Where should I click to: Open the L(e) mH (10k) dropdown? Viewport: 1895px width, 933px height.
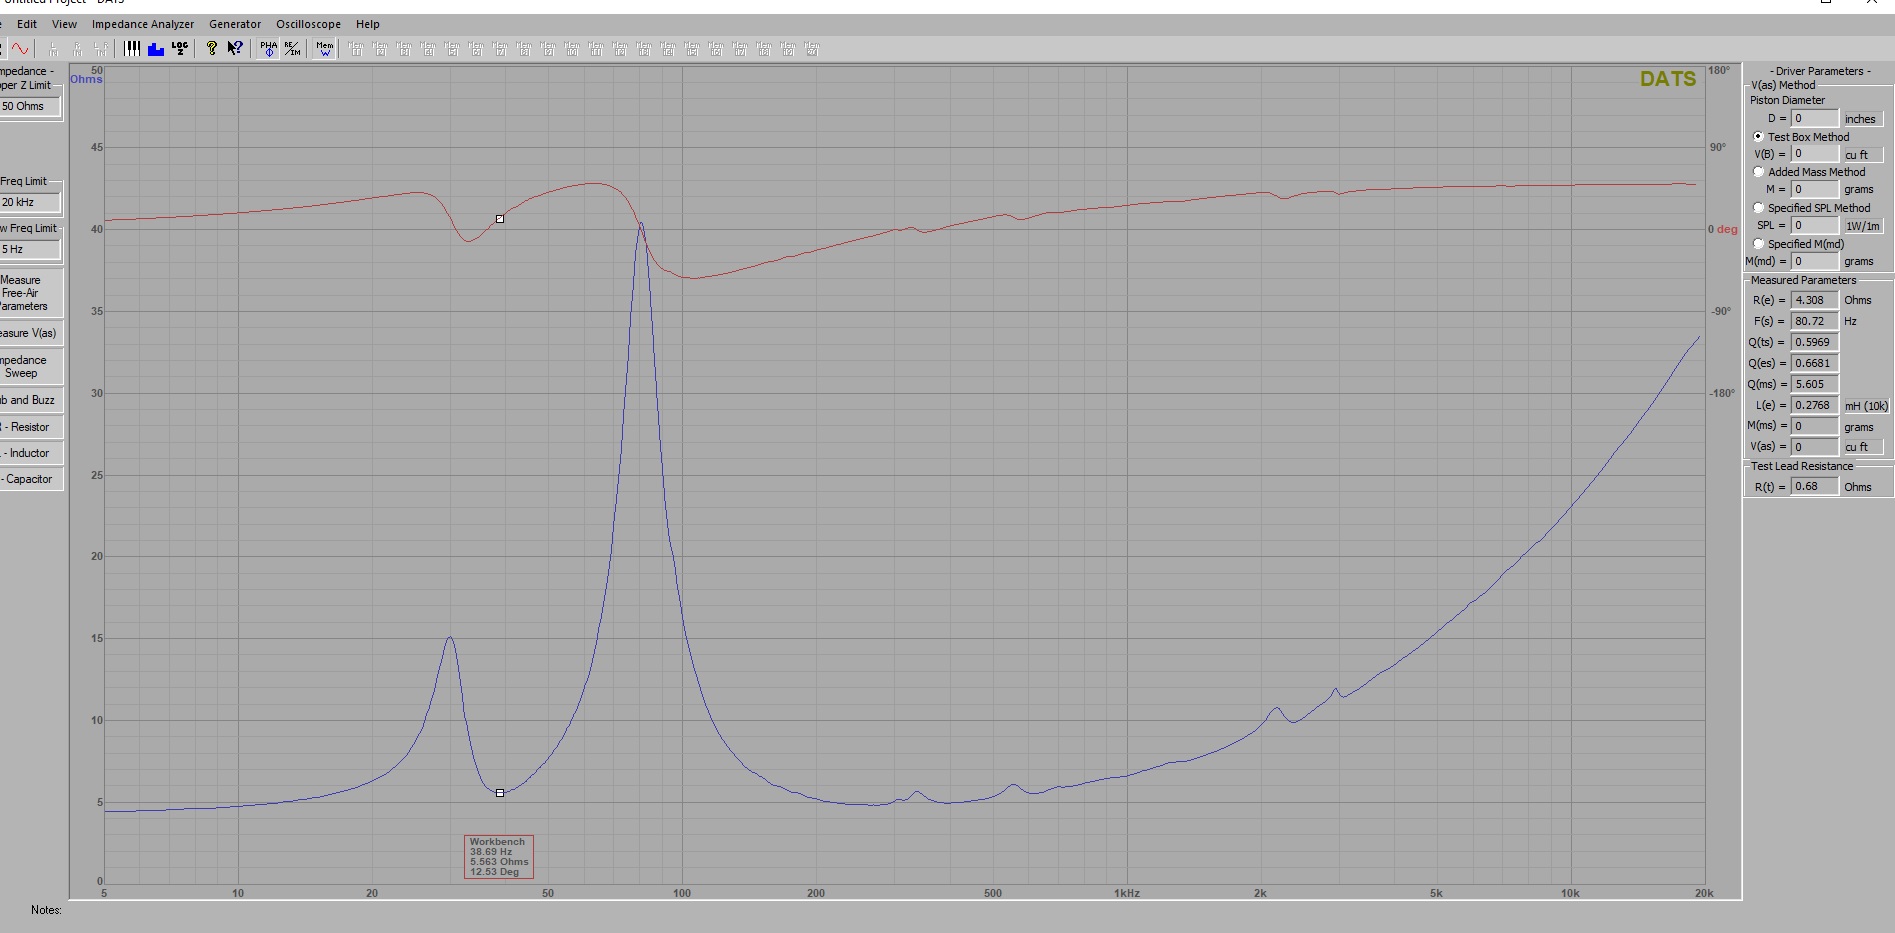[x=1866, y=405]
